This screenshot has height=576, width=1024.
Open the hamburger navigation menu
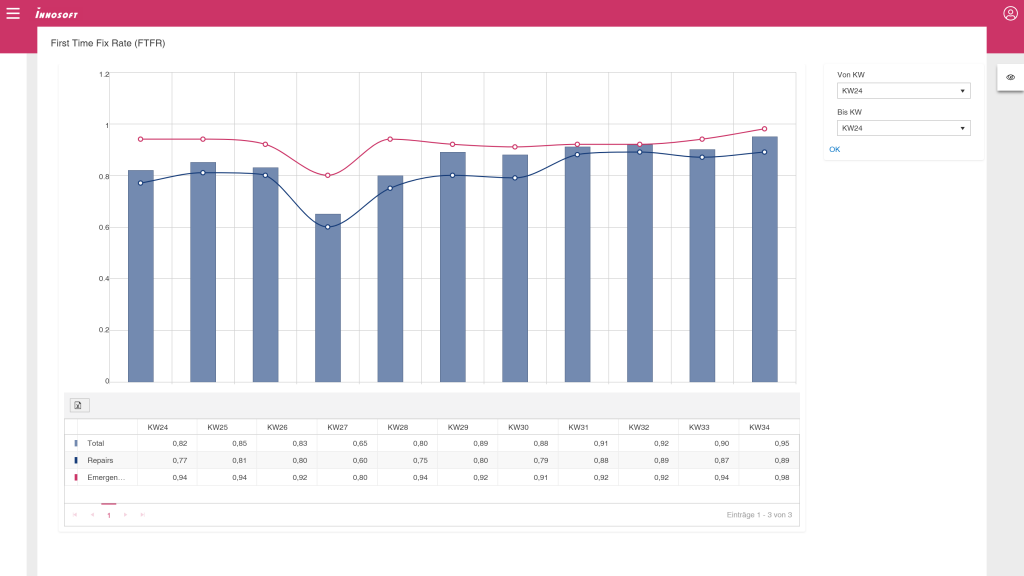point(13,13)
